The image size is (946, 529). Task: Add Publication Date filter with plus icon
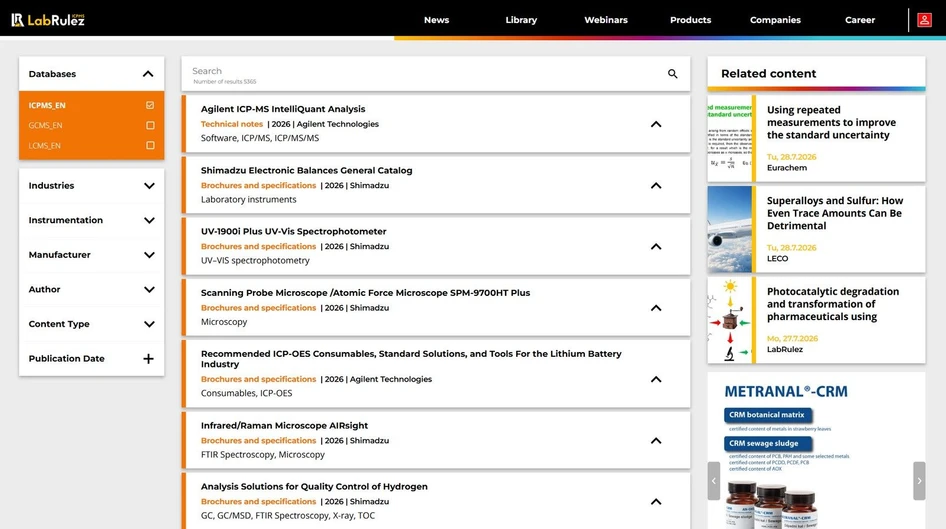click(x=148, y=358)
